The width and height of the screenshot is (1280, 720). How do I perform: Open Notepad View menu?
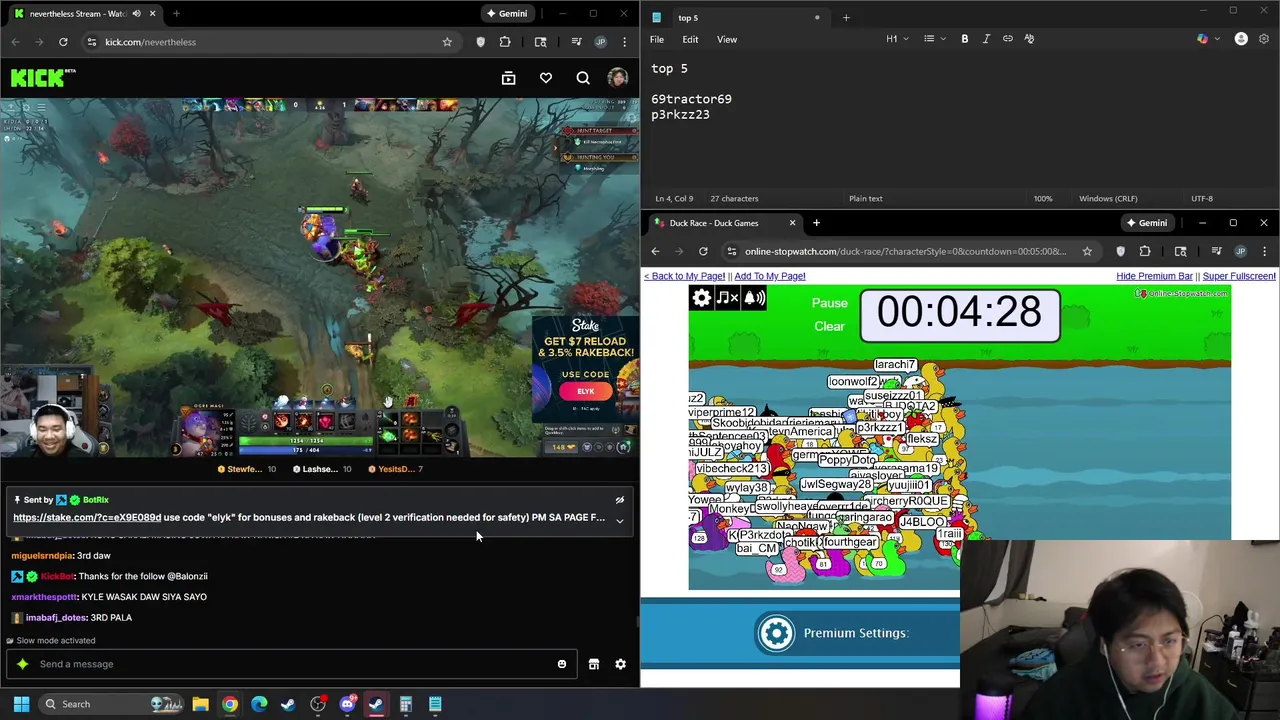(727, 39)
